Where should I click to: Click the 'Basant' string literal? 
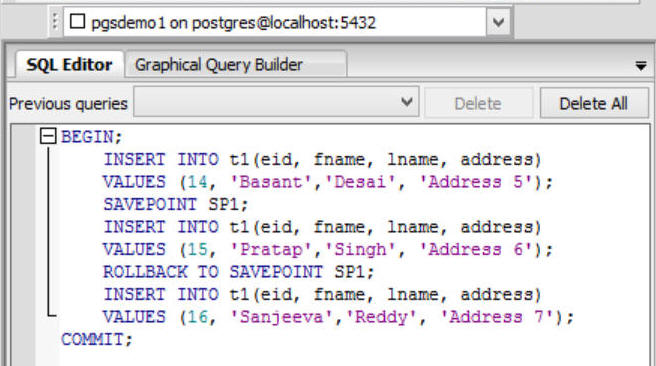click(x=271, y=182)
